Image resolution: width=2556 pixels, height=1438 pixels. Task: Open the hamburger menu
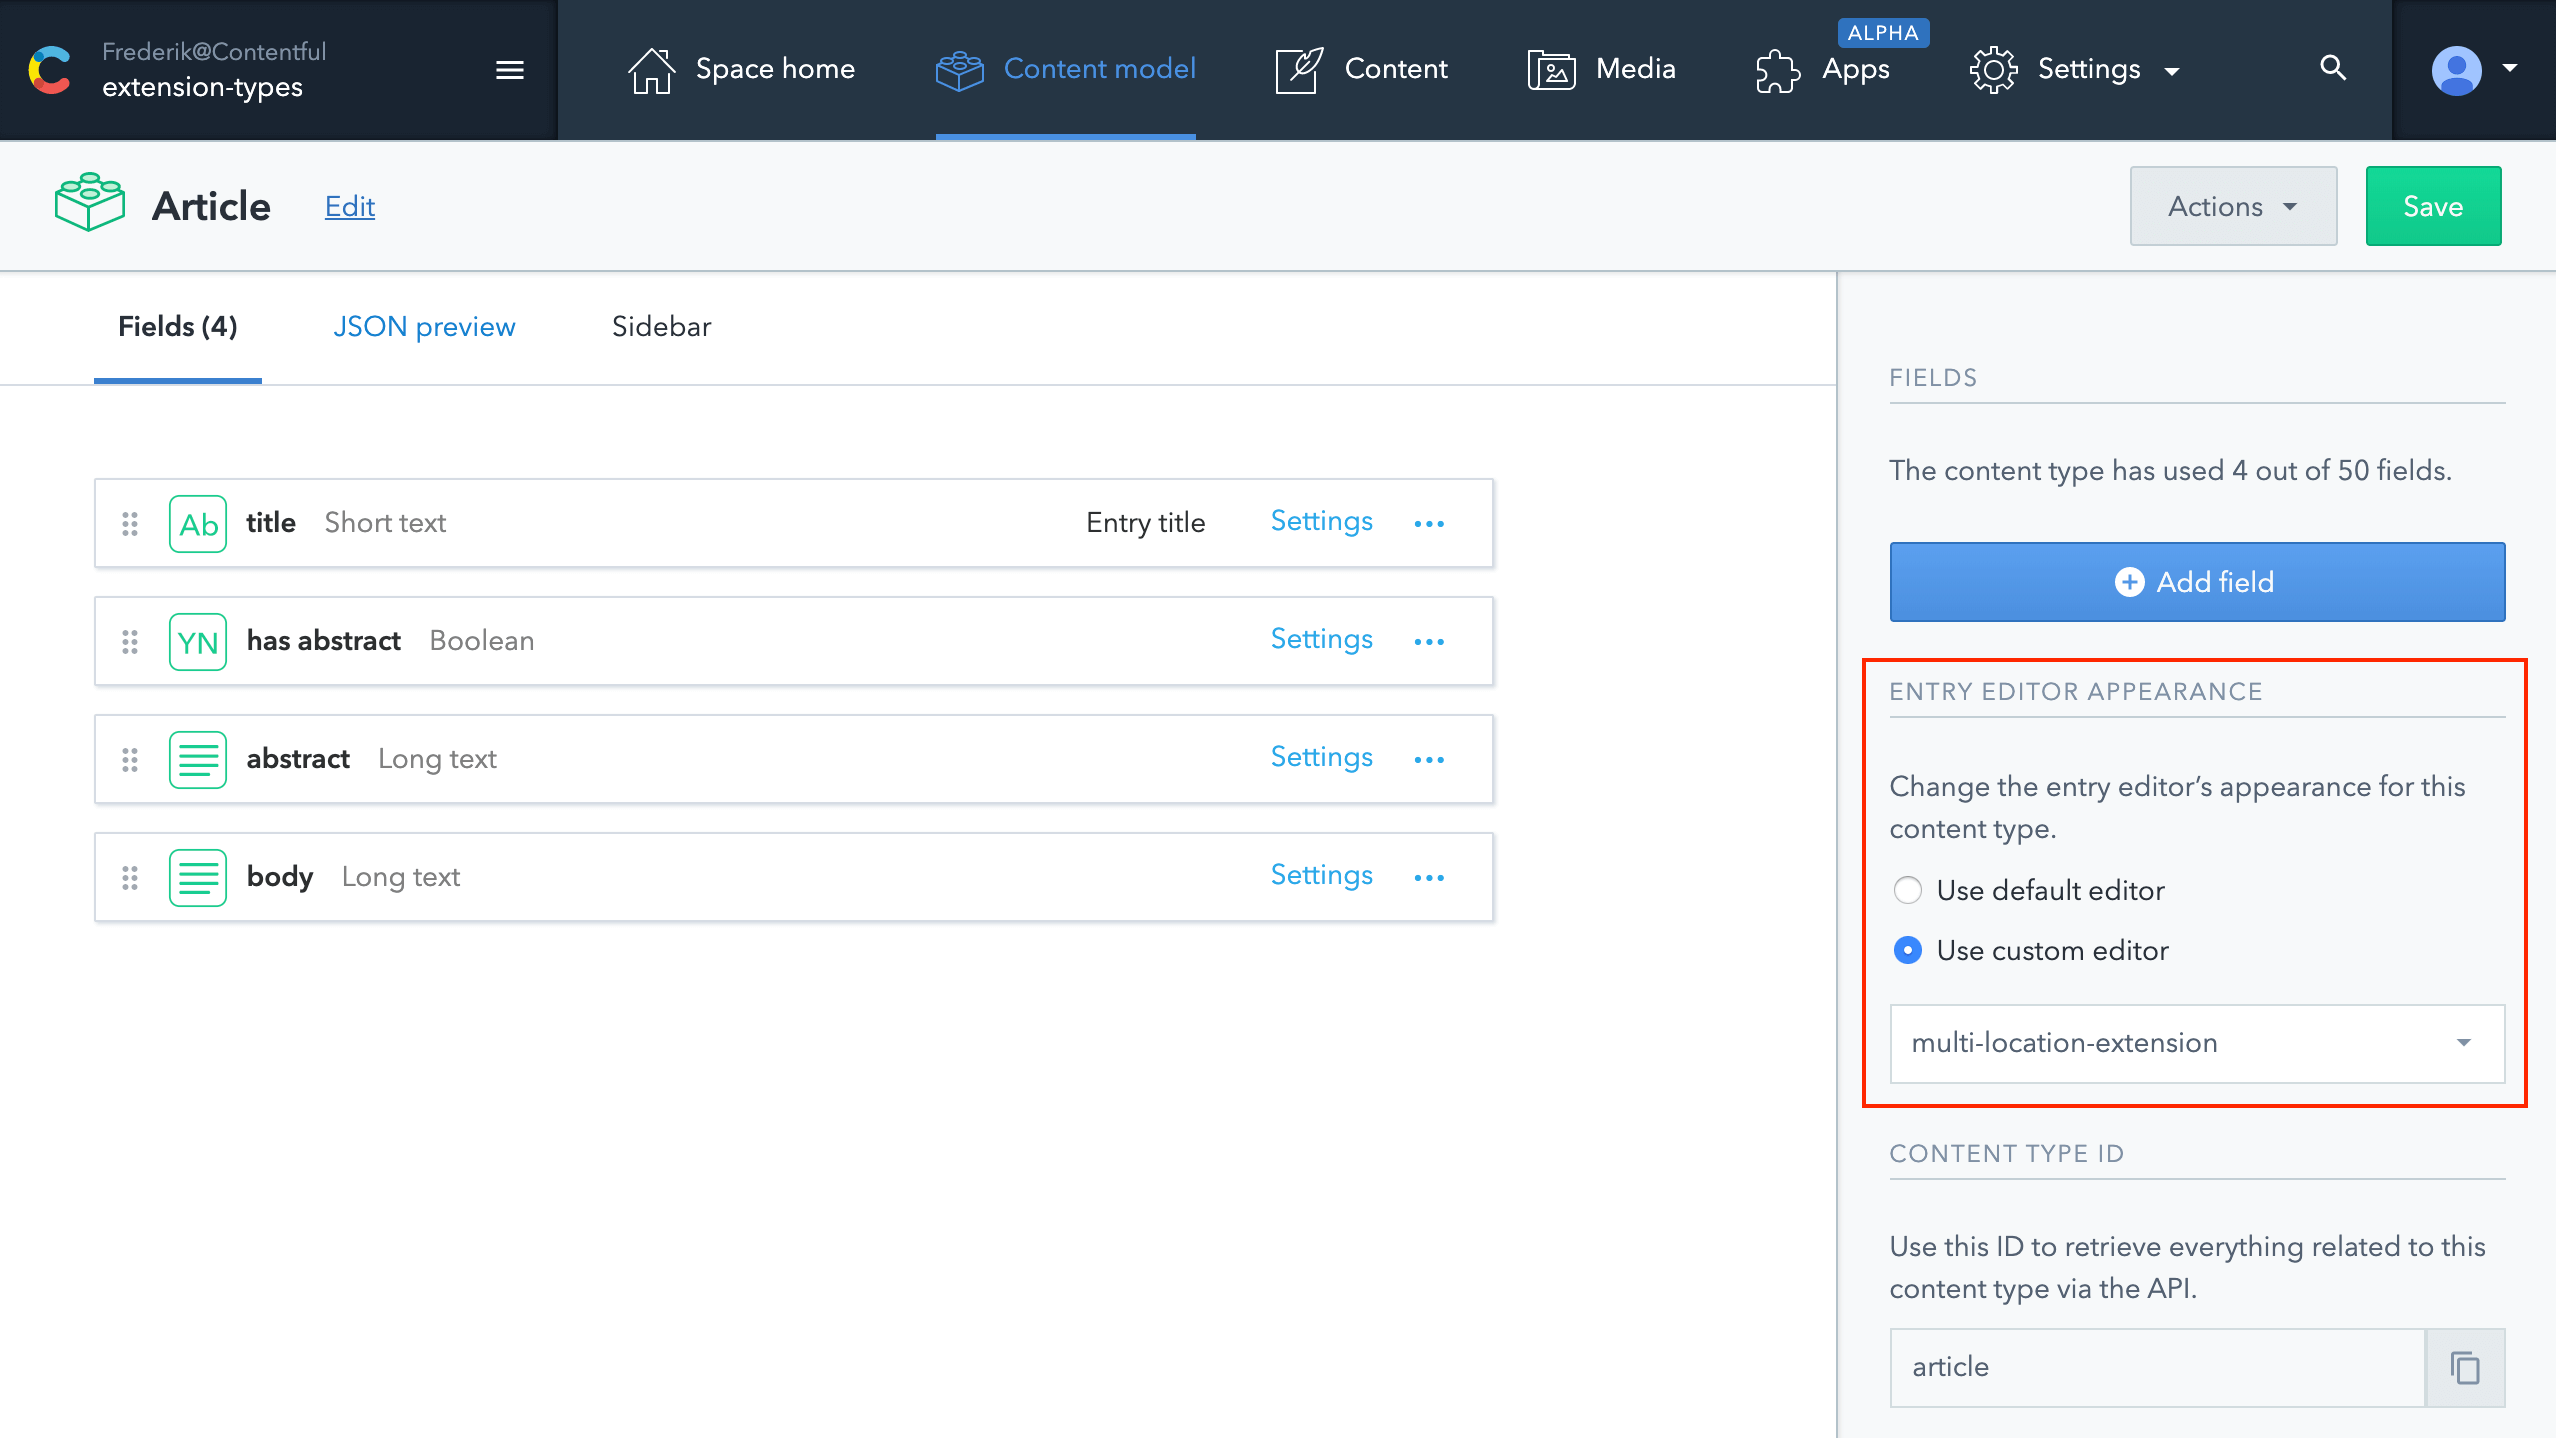point(509,69)
